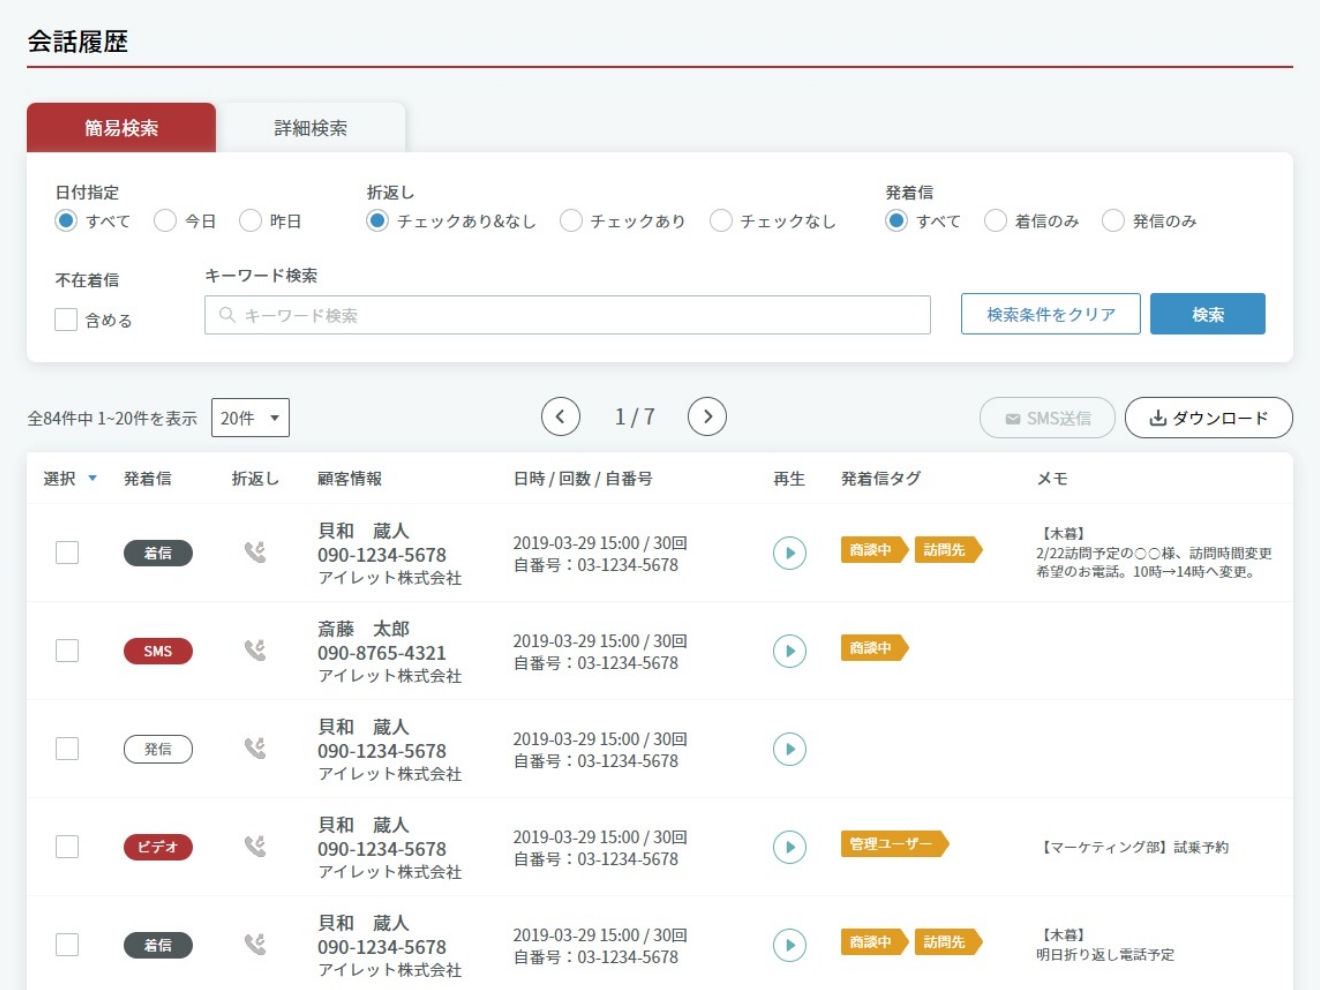Click 検索条件をクリア button
This screenshot has height=990, width=1320.
pos(1050,314)
